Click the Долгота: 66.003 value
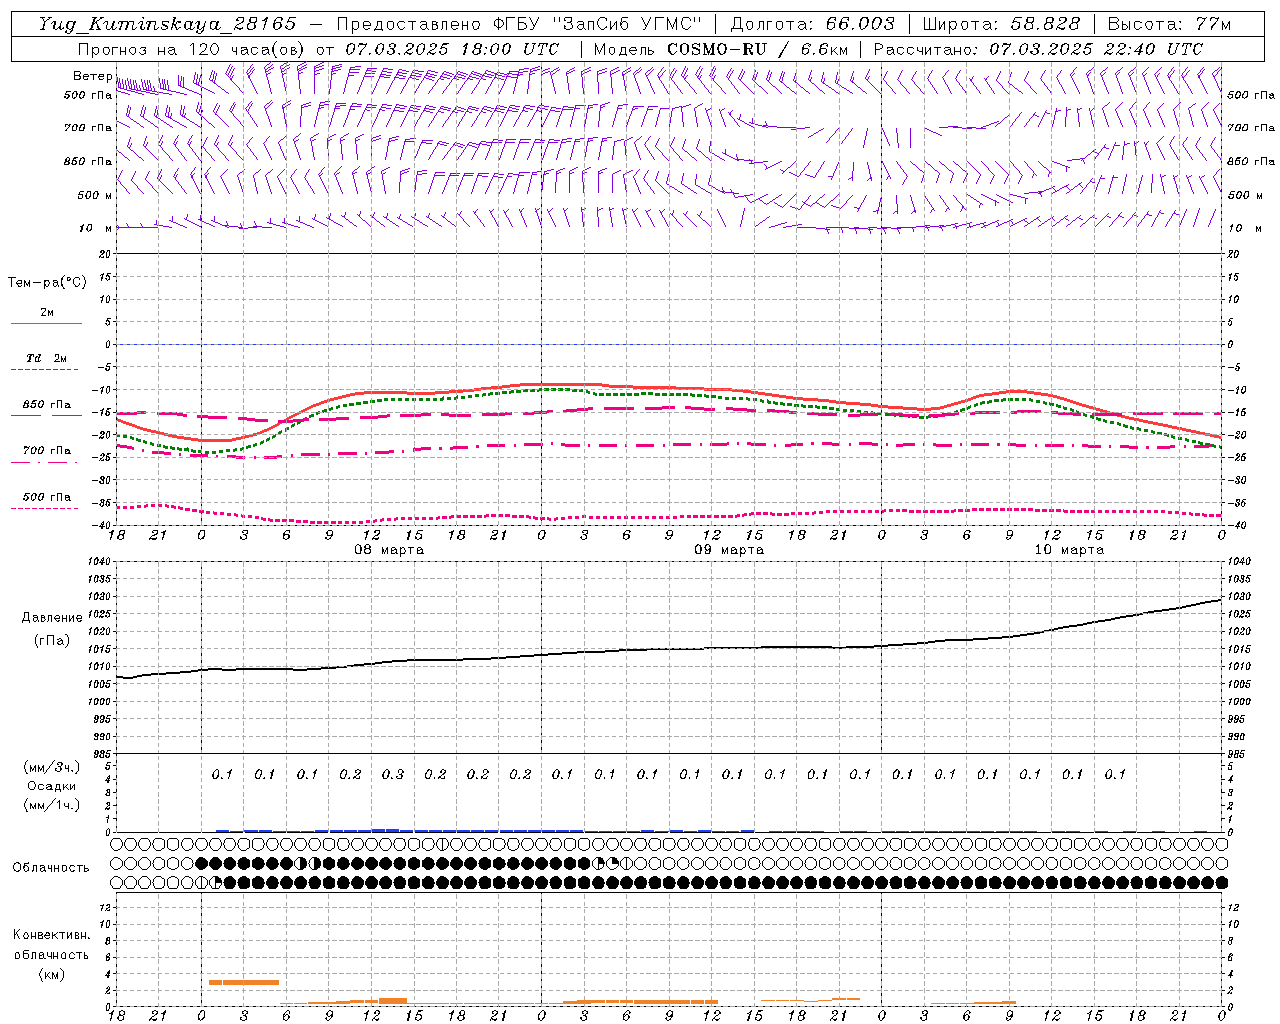Screen dimensions: 1280x1024 click(x=812, y=24)
